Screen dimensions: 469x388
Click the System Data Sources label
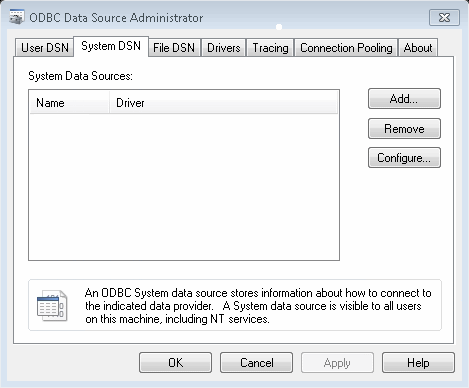point(80,76)
